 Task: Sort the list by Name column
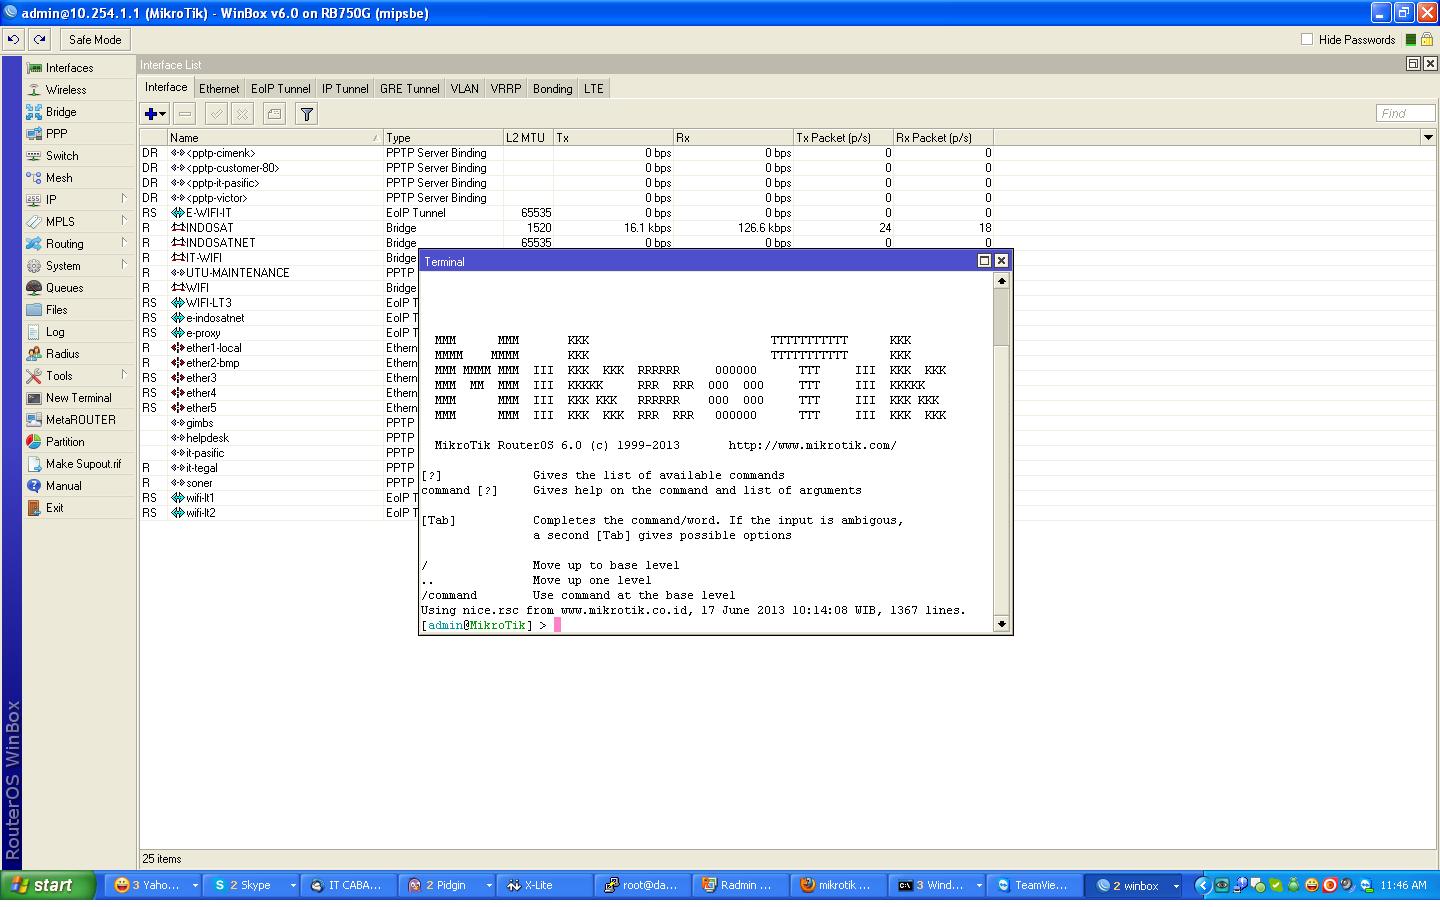pyautogui.click(x=275, y=138)
